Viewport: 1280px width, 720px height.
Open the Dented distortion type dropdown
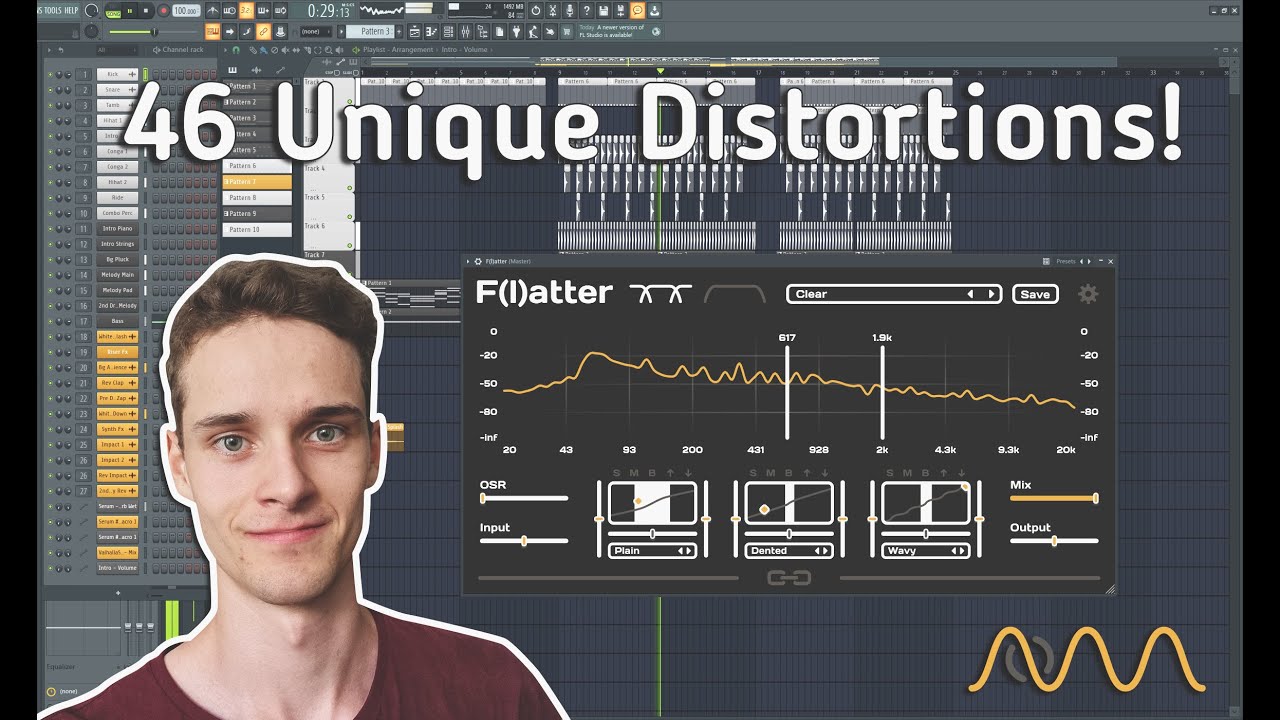(789, 551)
